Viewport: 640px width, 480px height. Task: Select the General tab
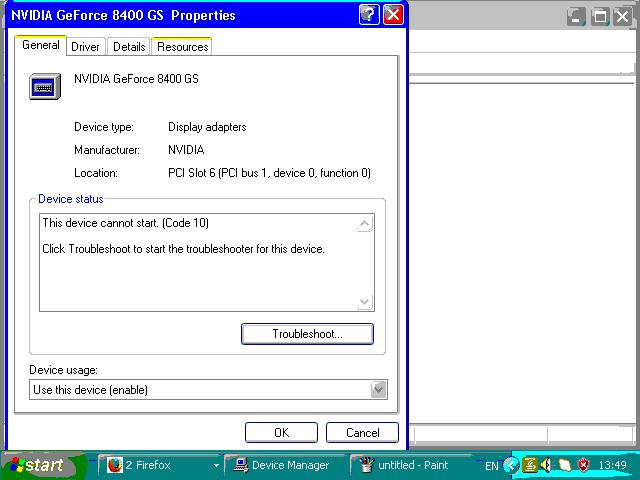pos(40,45)
